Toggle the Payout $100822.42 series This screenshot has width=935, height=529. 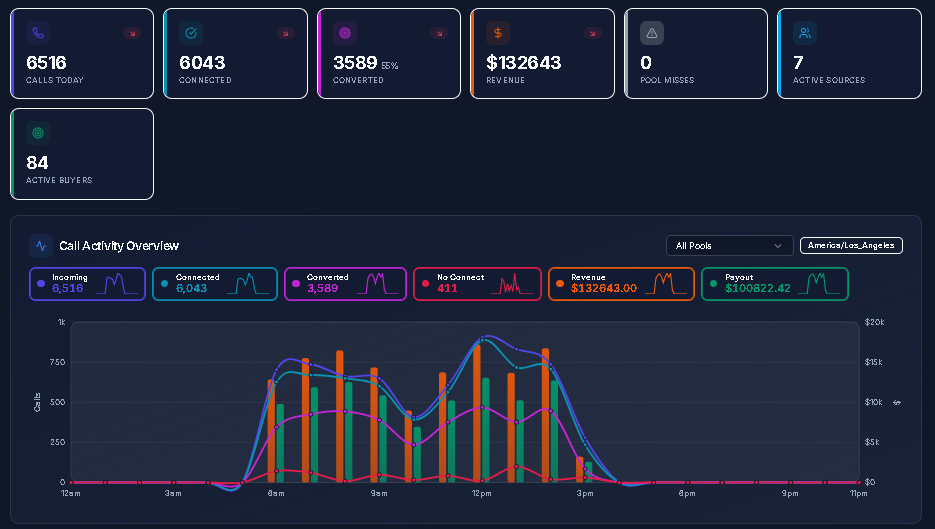point(775,284)
